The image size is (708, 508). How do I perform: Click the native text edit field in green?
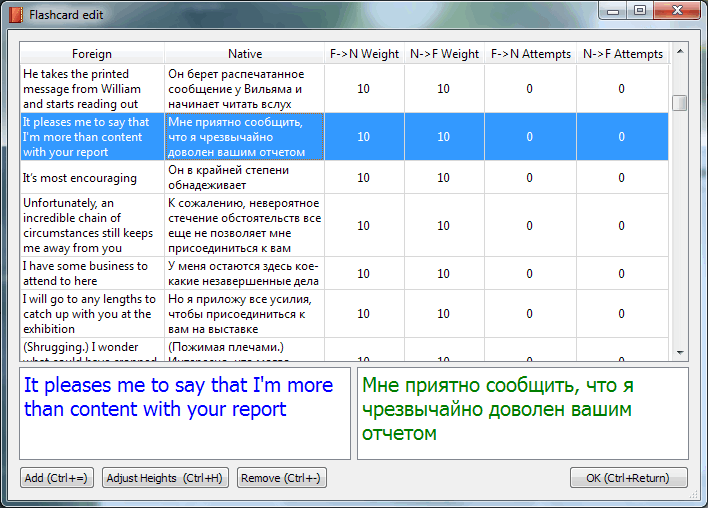pos(523,414)
